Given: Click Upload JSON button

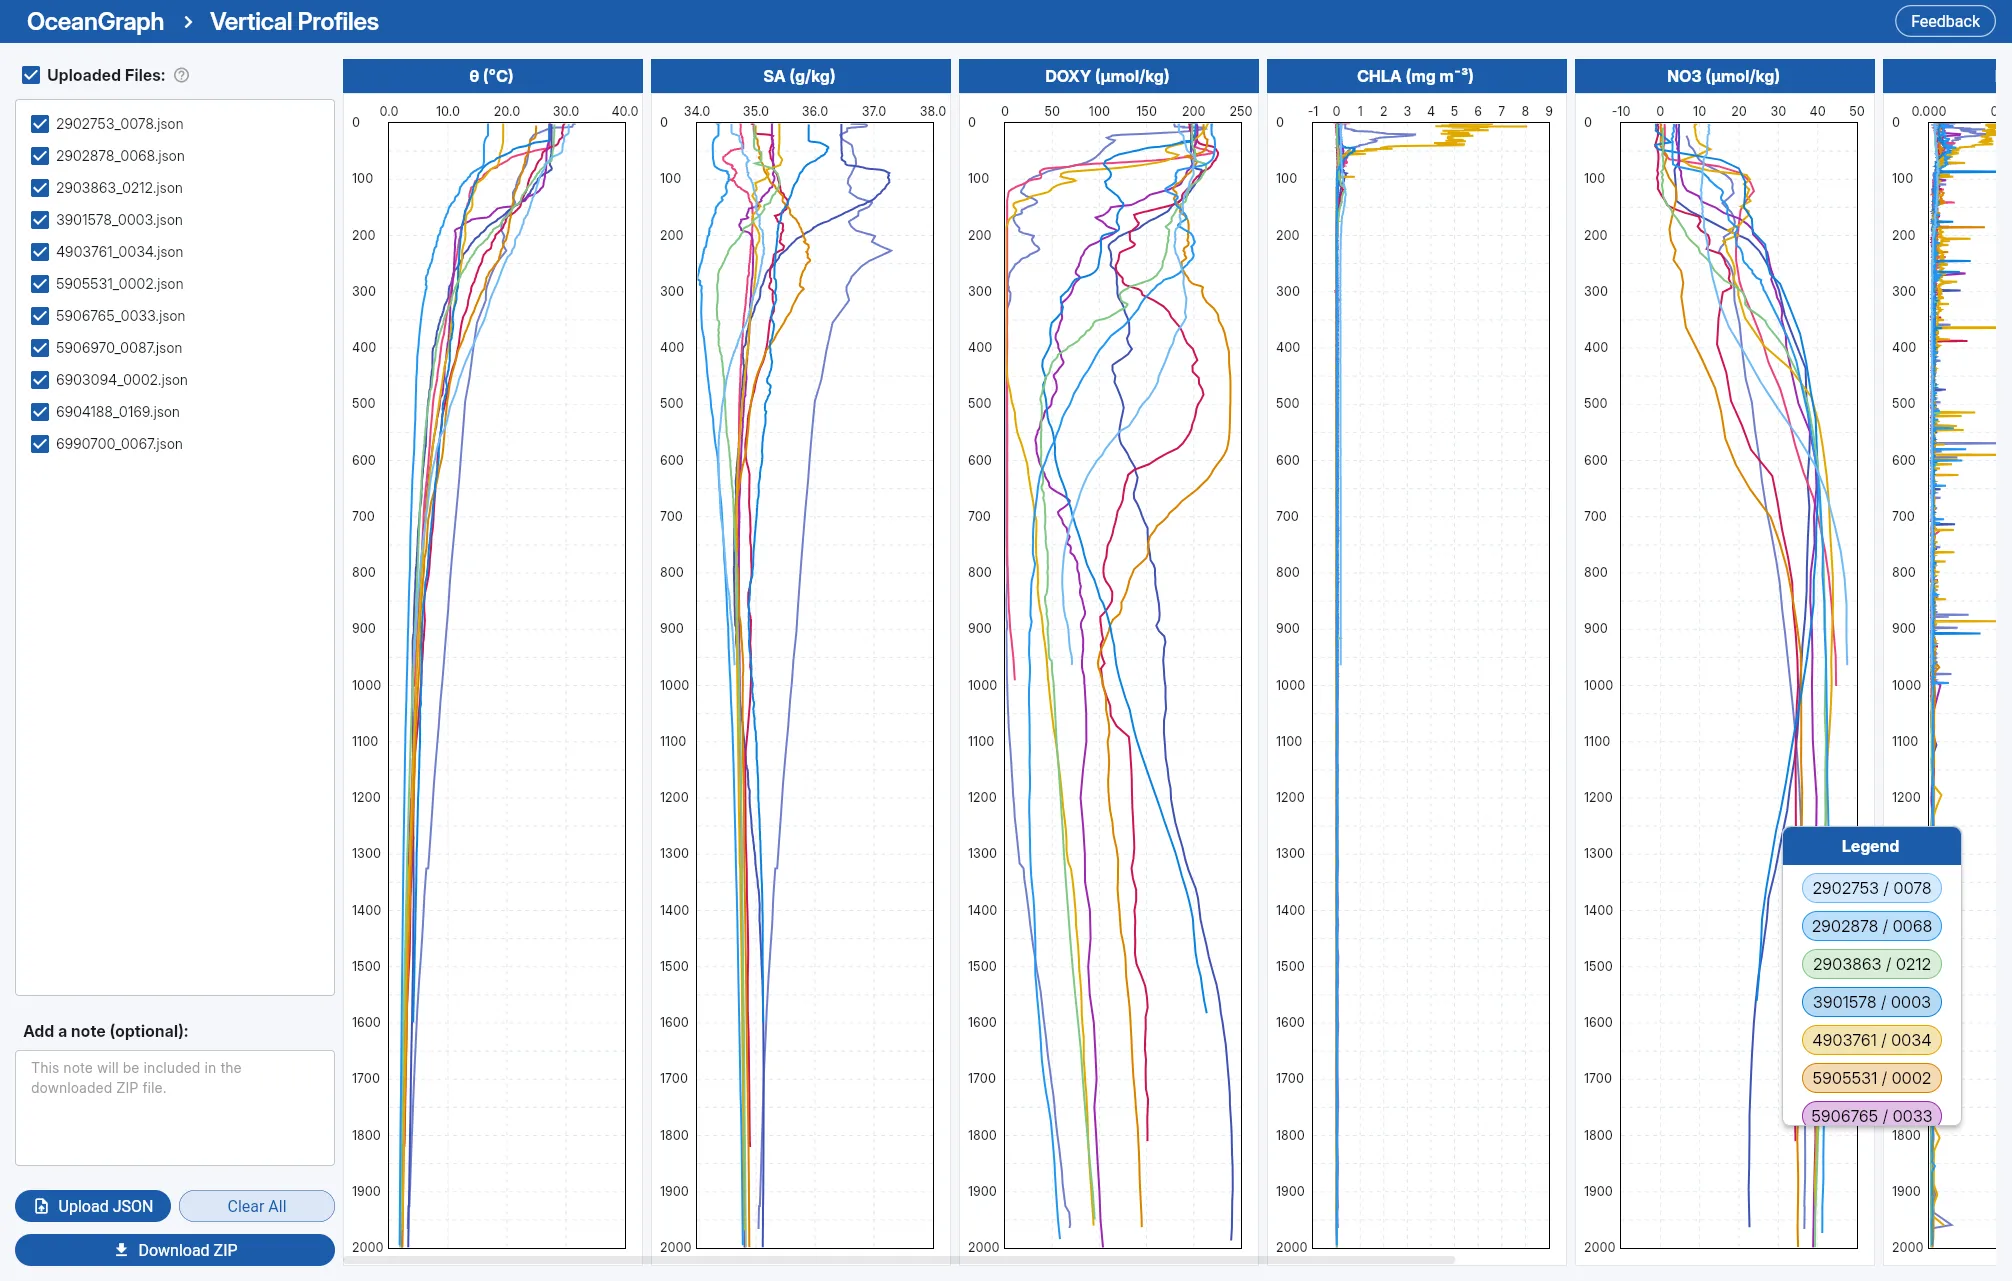Looking at the screenshot, I should [93, 1206].
